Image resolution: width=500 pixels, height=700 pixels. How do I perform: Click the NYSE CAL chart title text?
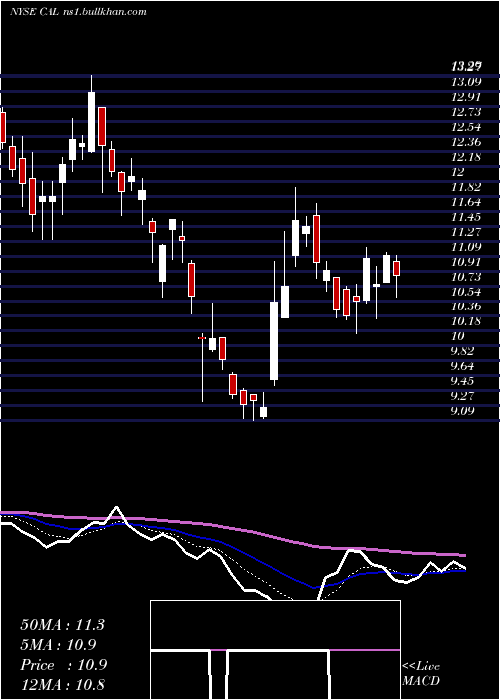(x=78, y=12)
